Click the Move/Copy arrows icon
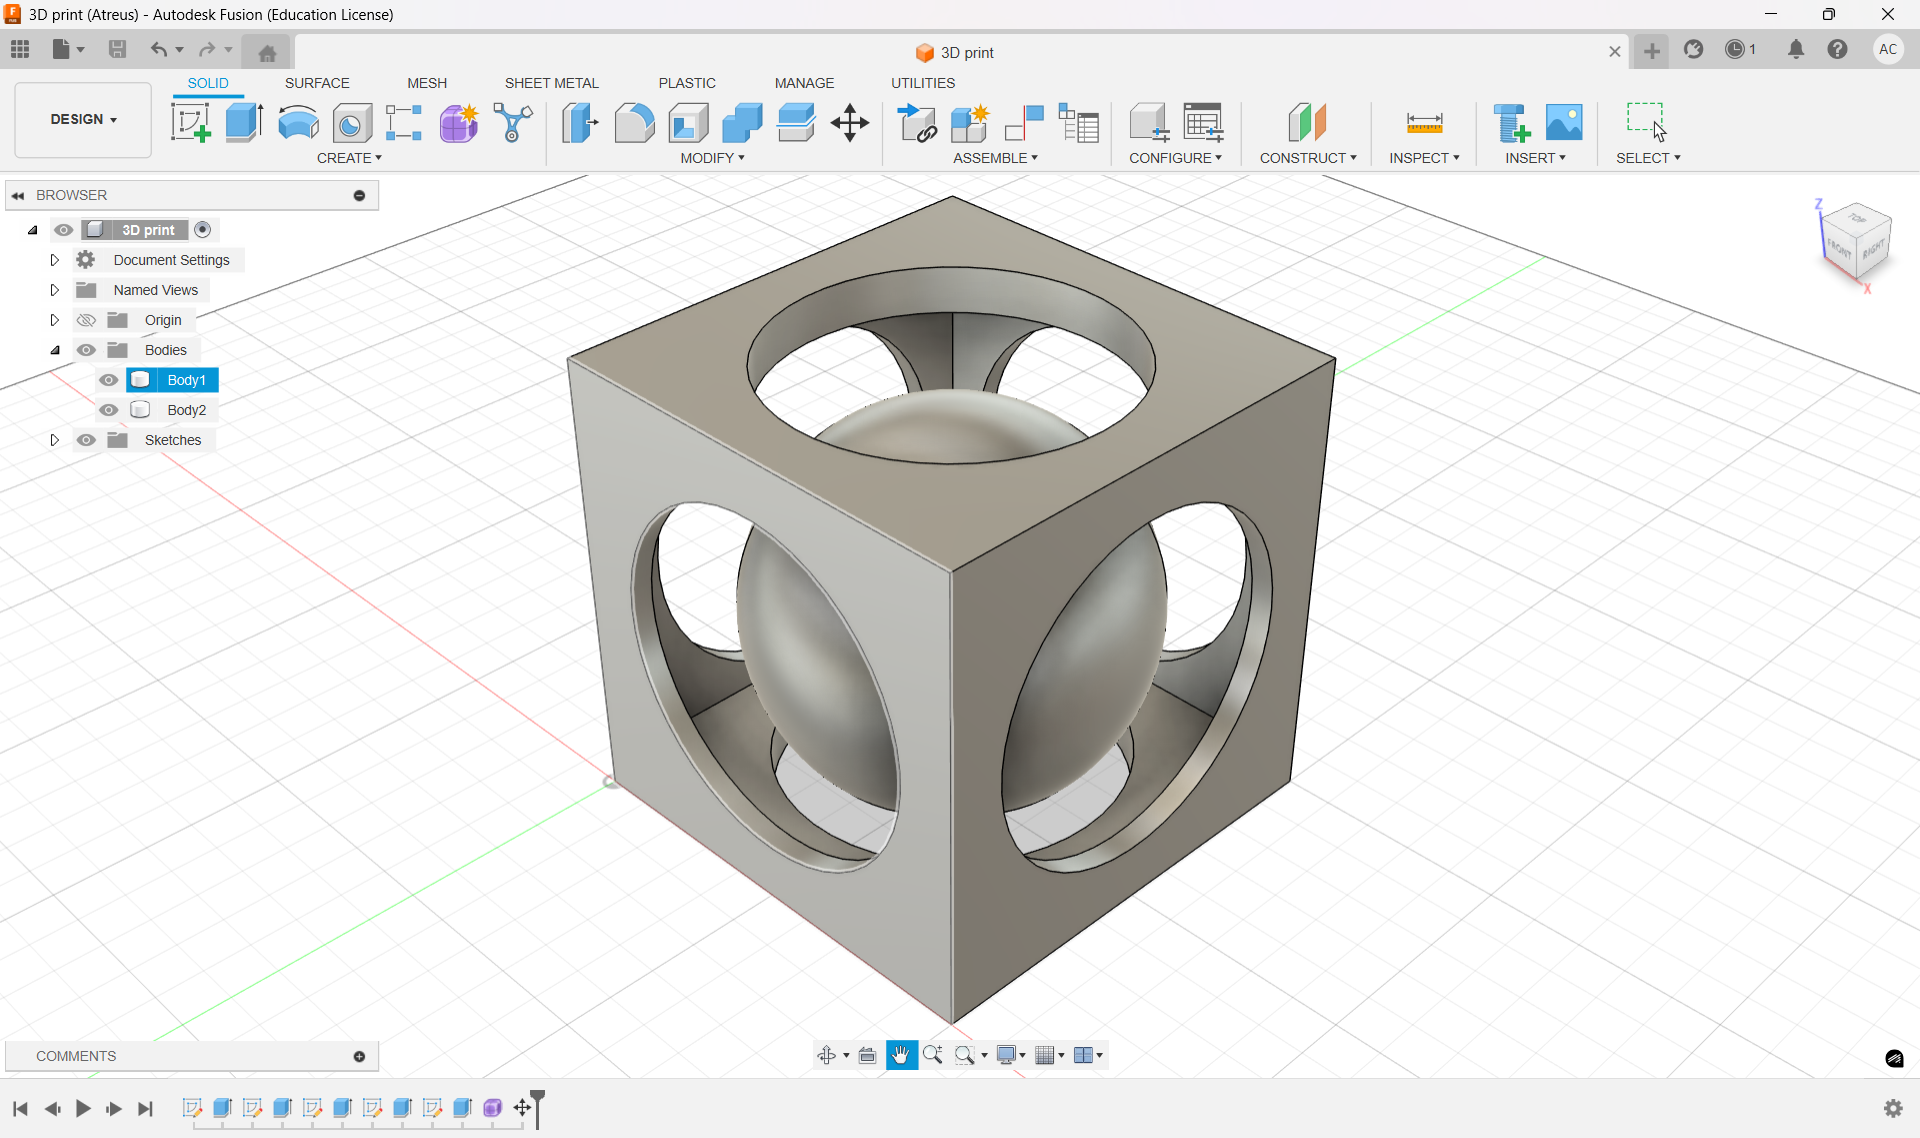The height and width of the screenshot is (1138, 1920). click(x=850, y=123)
